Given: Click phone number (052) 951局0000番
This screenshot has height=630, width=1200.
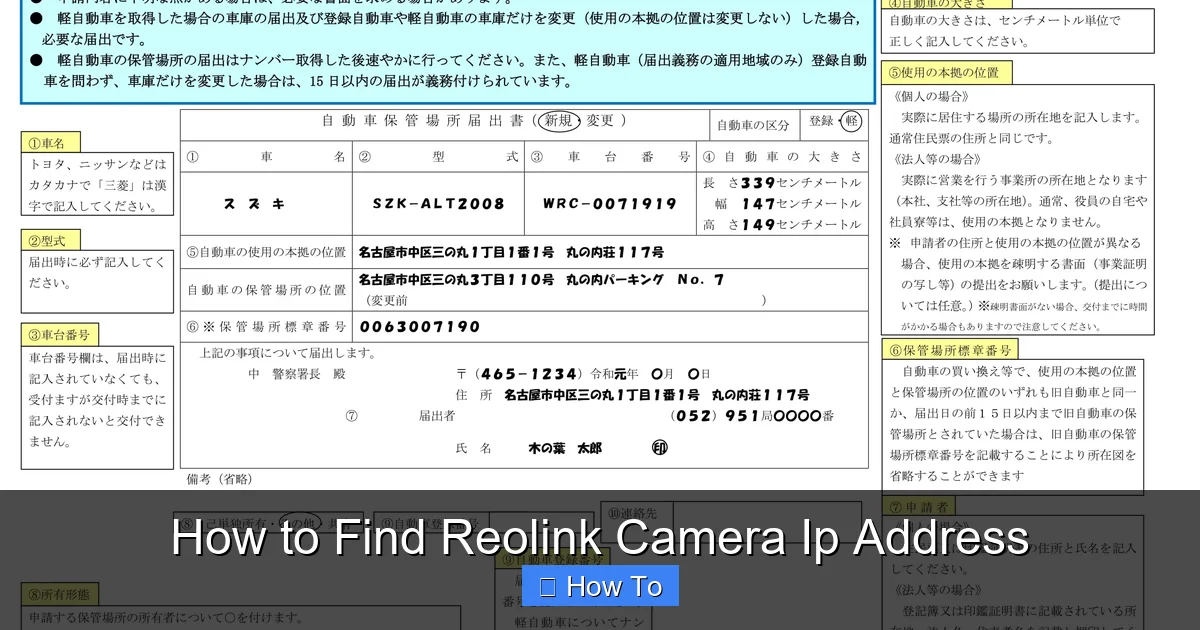Looking at the screenshot, I should coord(752,416).
